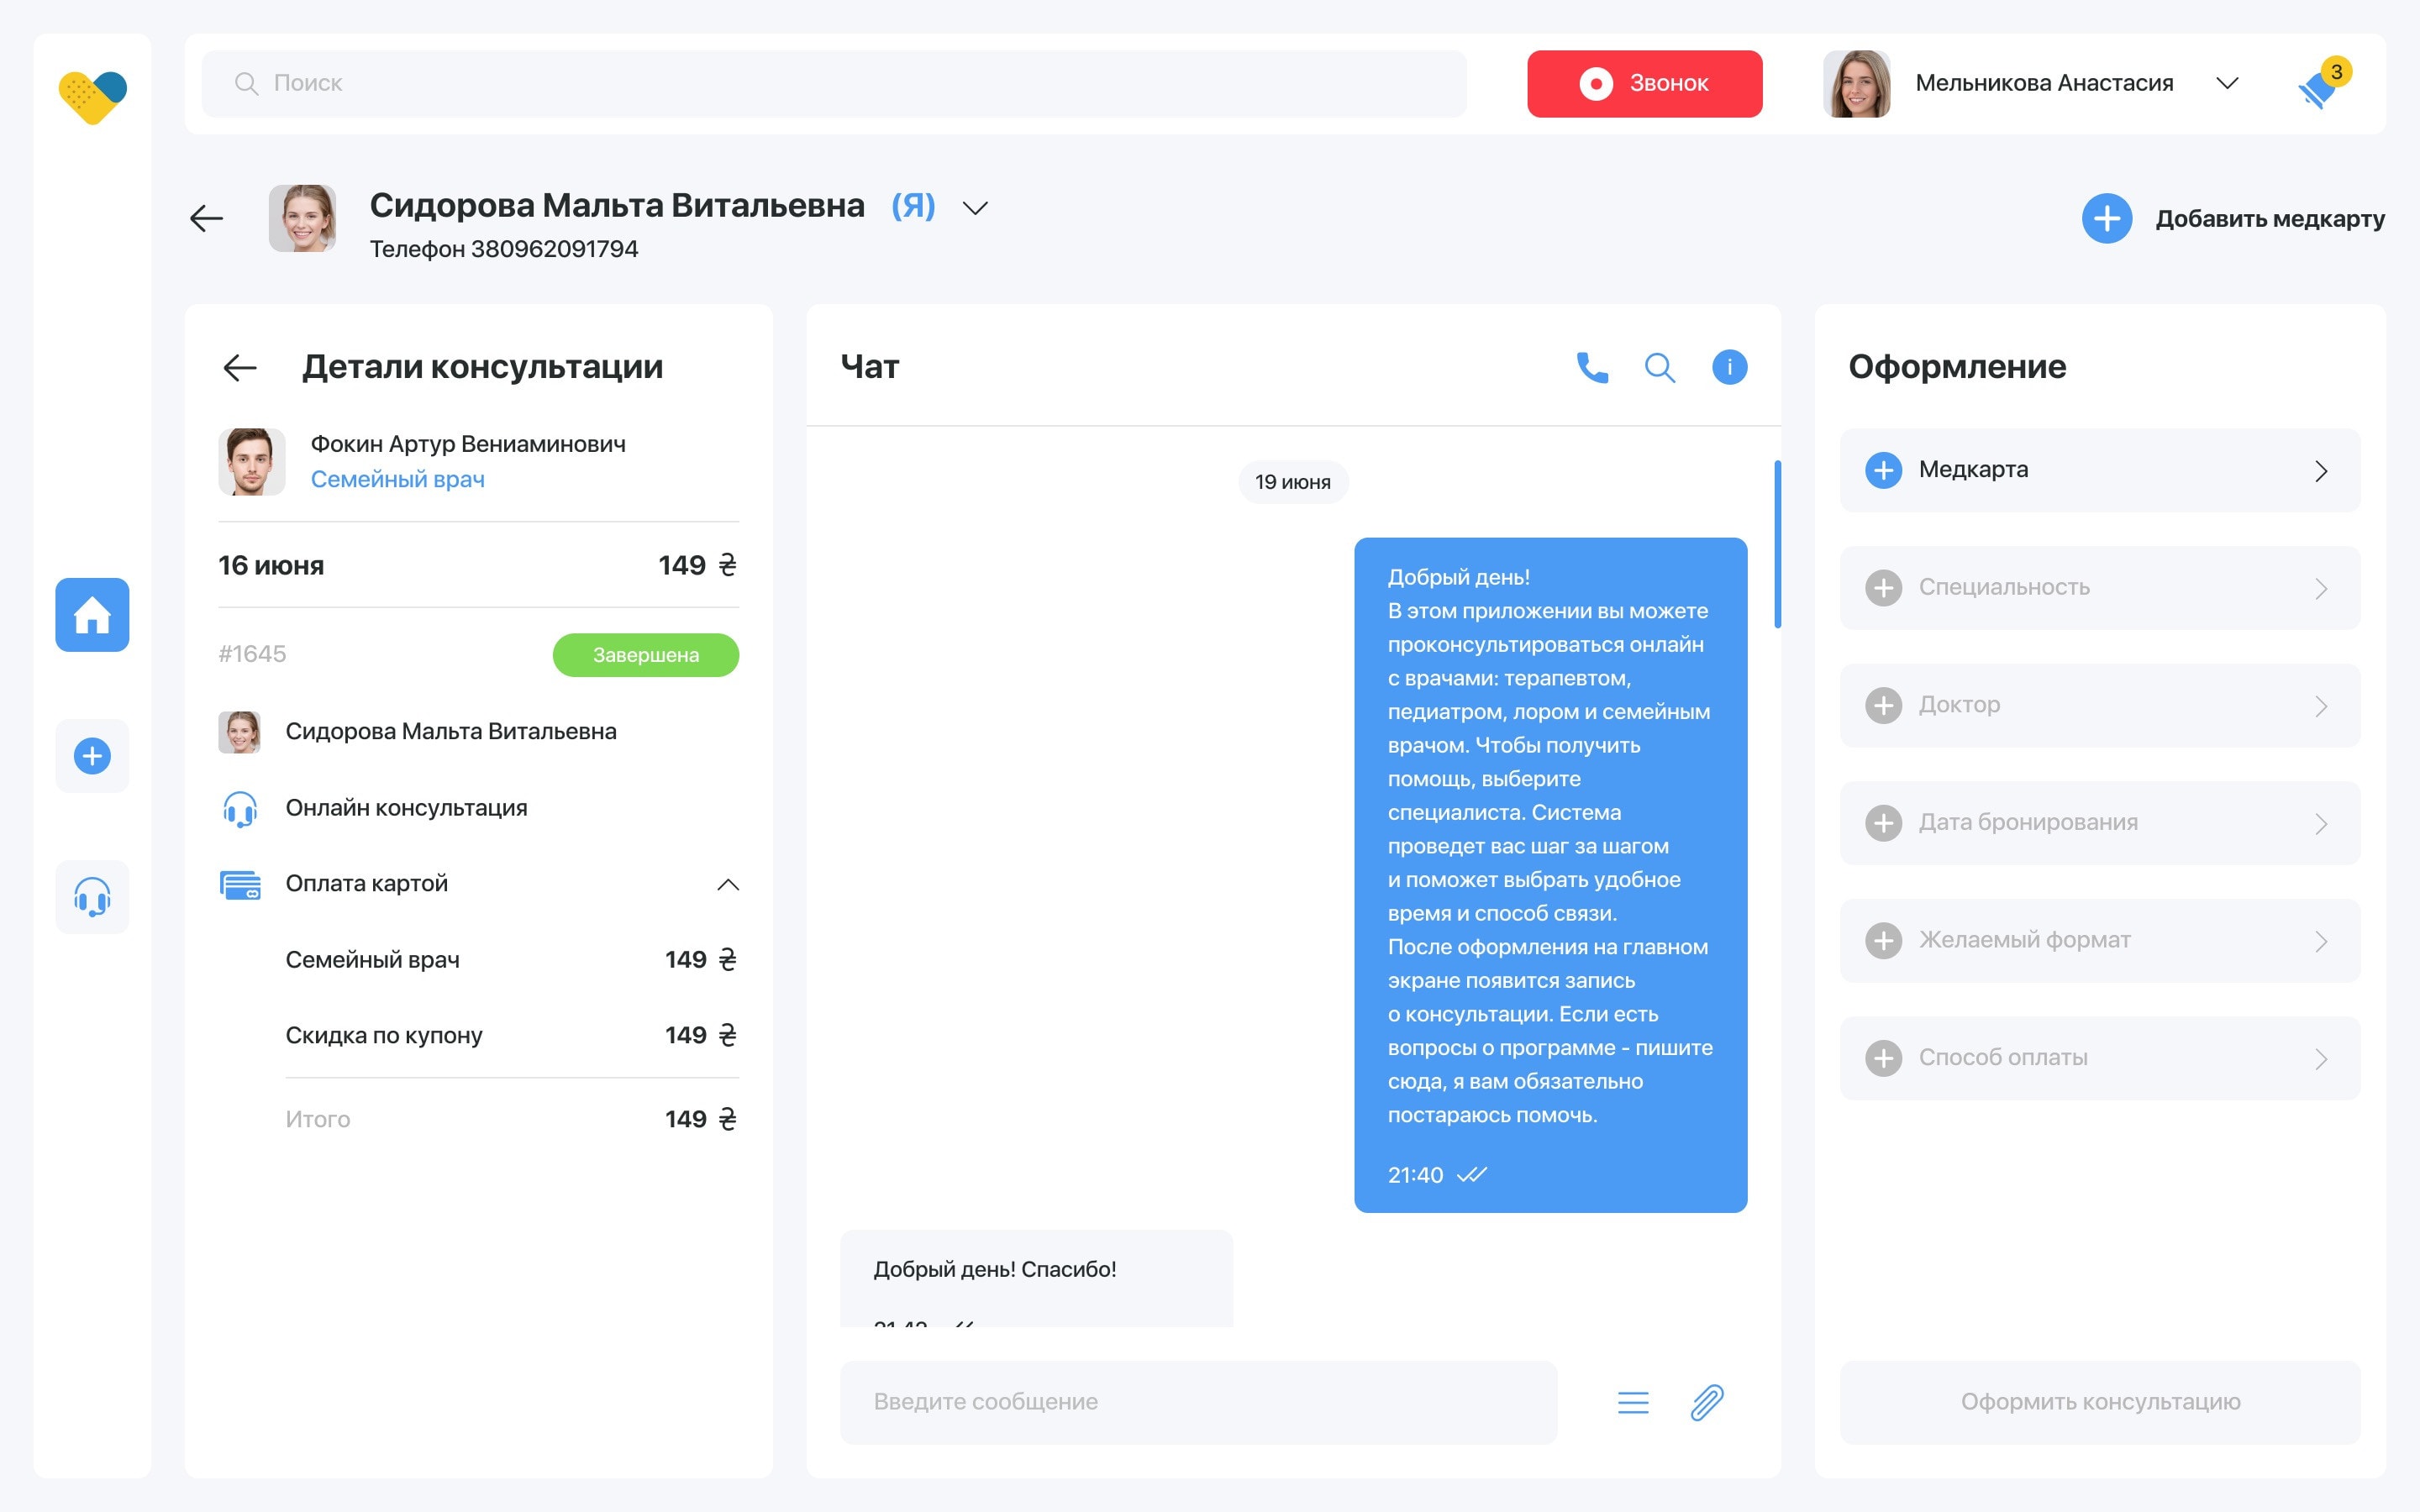Click Фокин Артур doctor photo

252,462
